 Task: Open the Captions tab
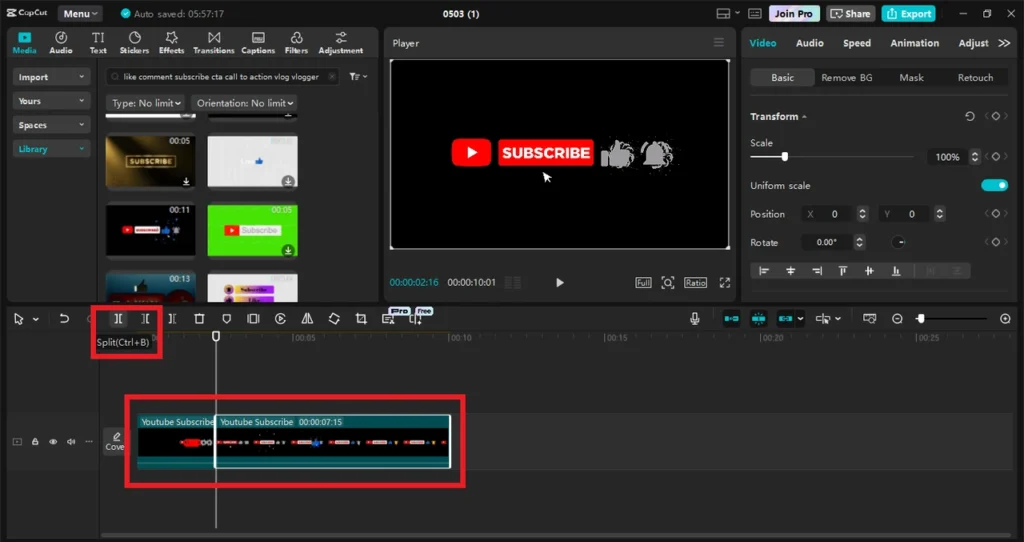(x=258, y=42)
